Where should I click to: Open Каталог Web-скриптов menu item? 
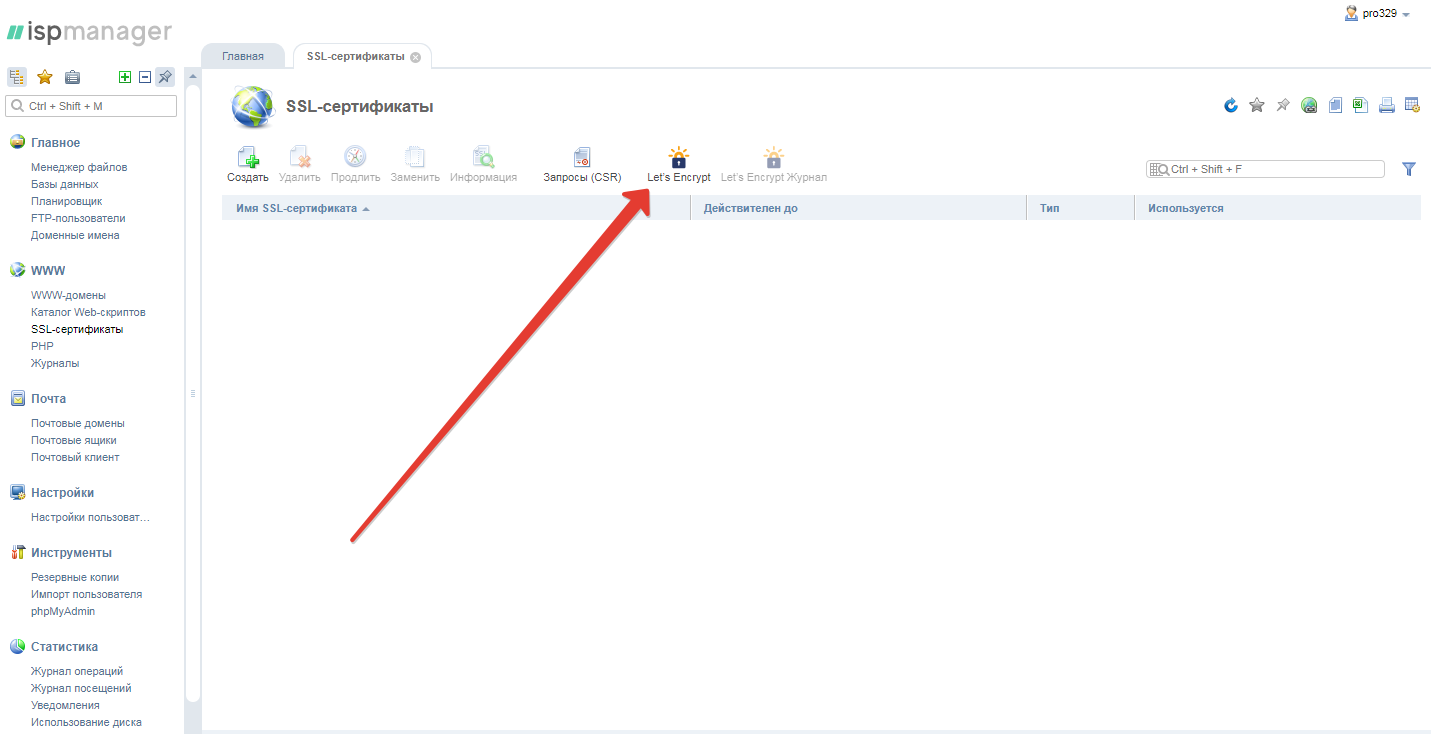click(x=88, y=312)
